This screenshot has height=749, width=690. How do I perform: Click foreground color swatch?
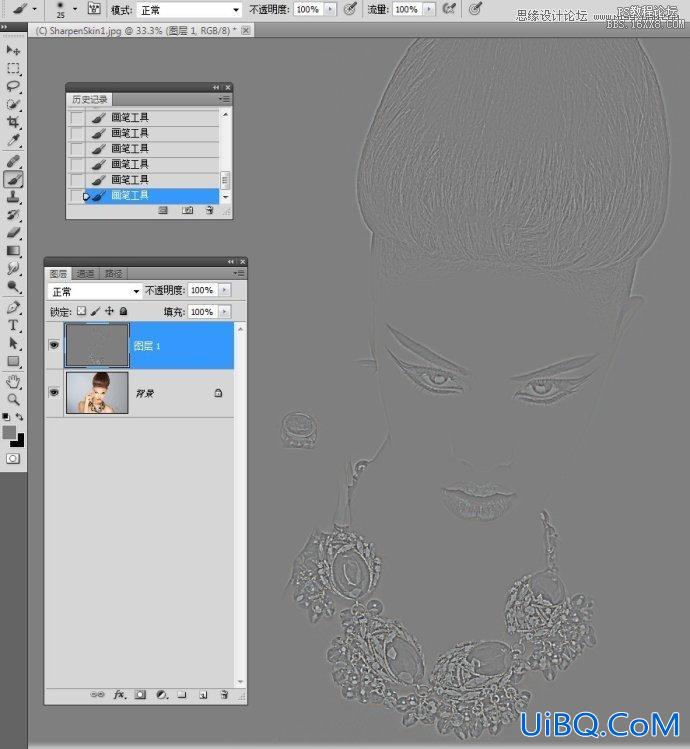(x=9, y=432)
